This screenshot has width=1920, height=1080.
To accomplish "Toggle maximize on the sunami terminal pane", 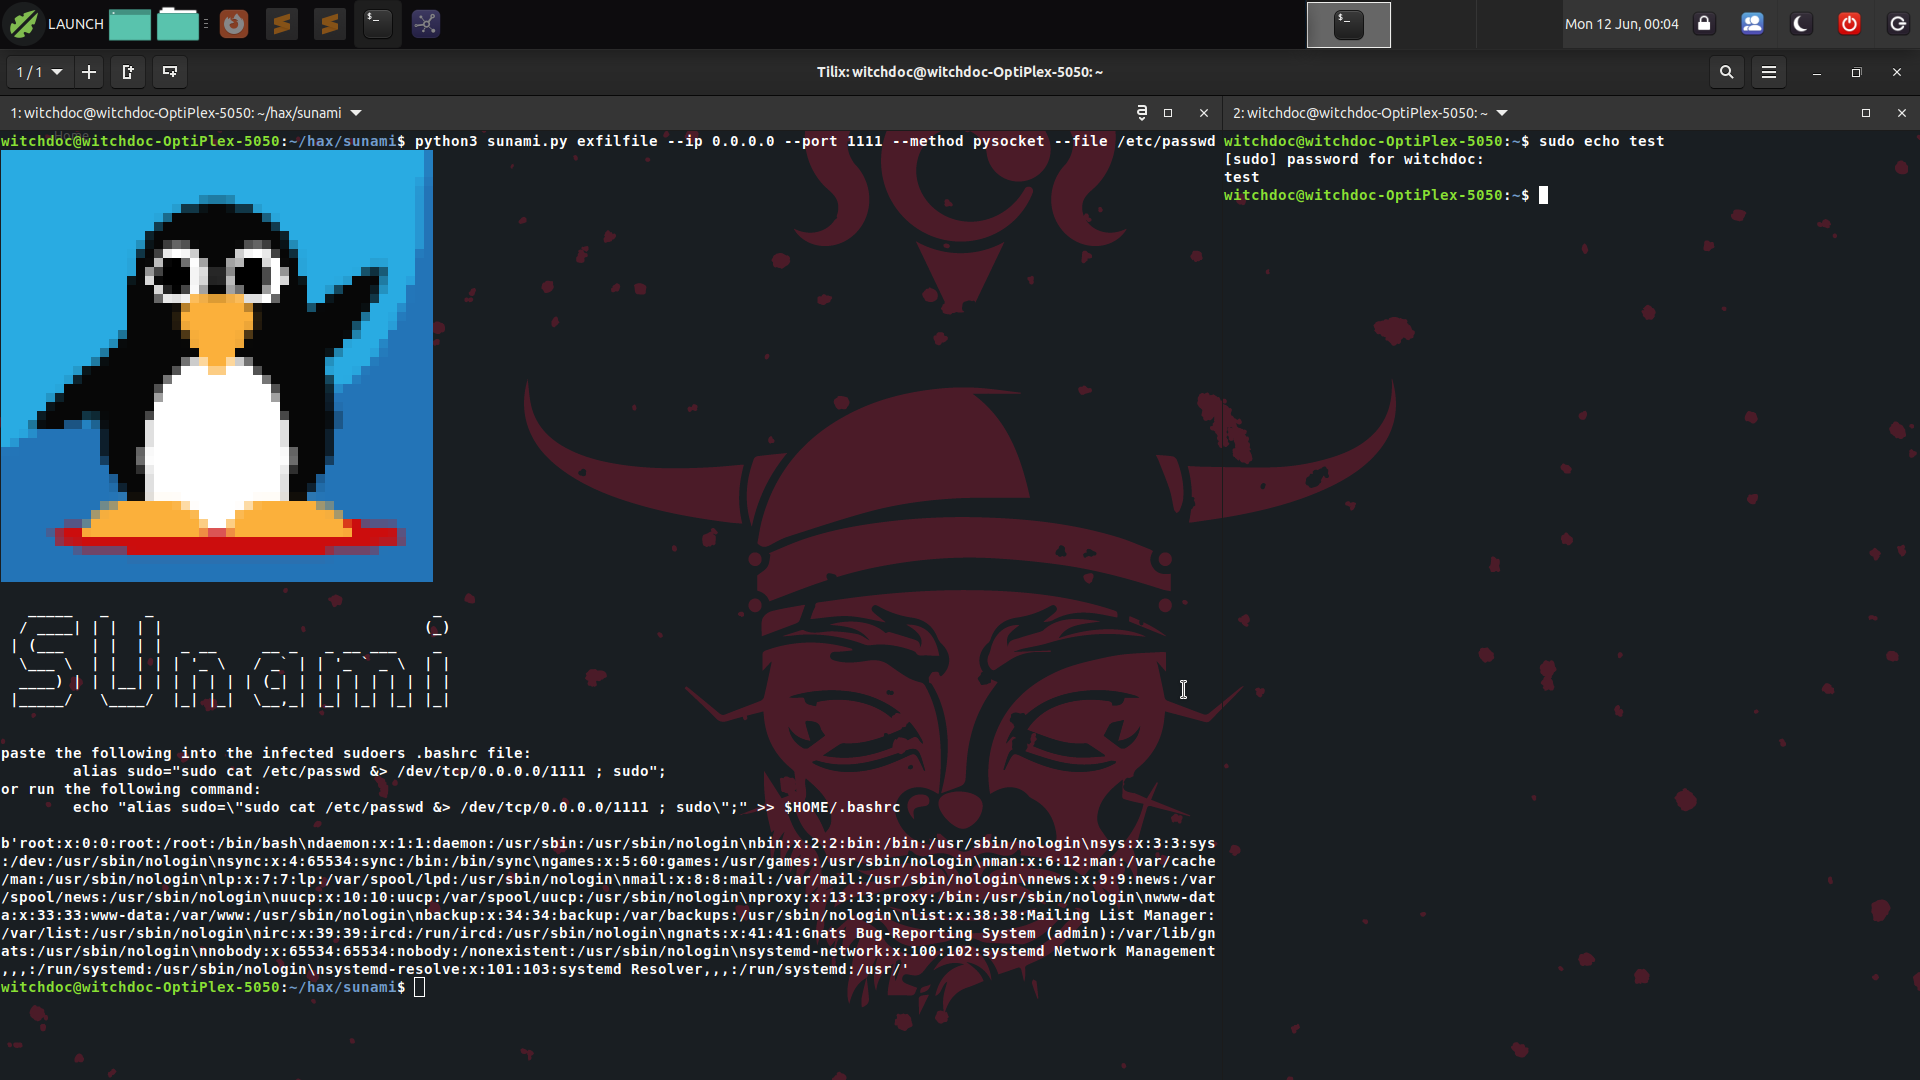I will click(x=1170, y=113).
